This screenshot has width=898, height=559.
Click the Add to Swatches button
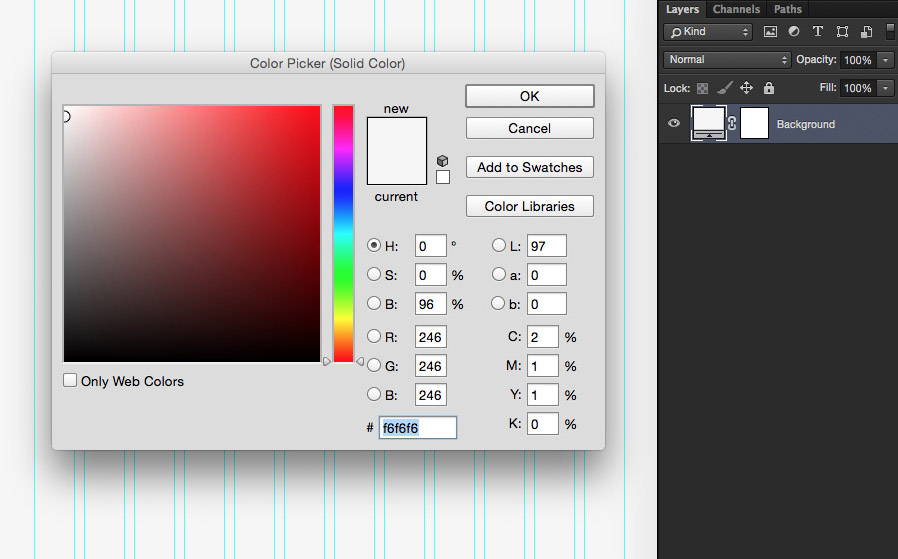click(x=530, y=167)
